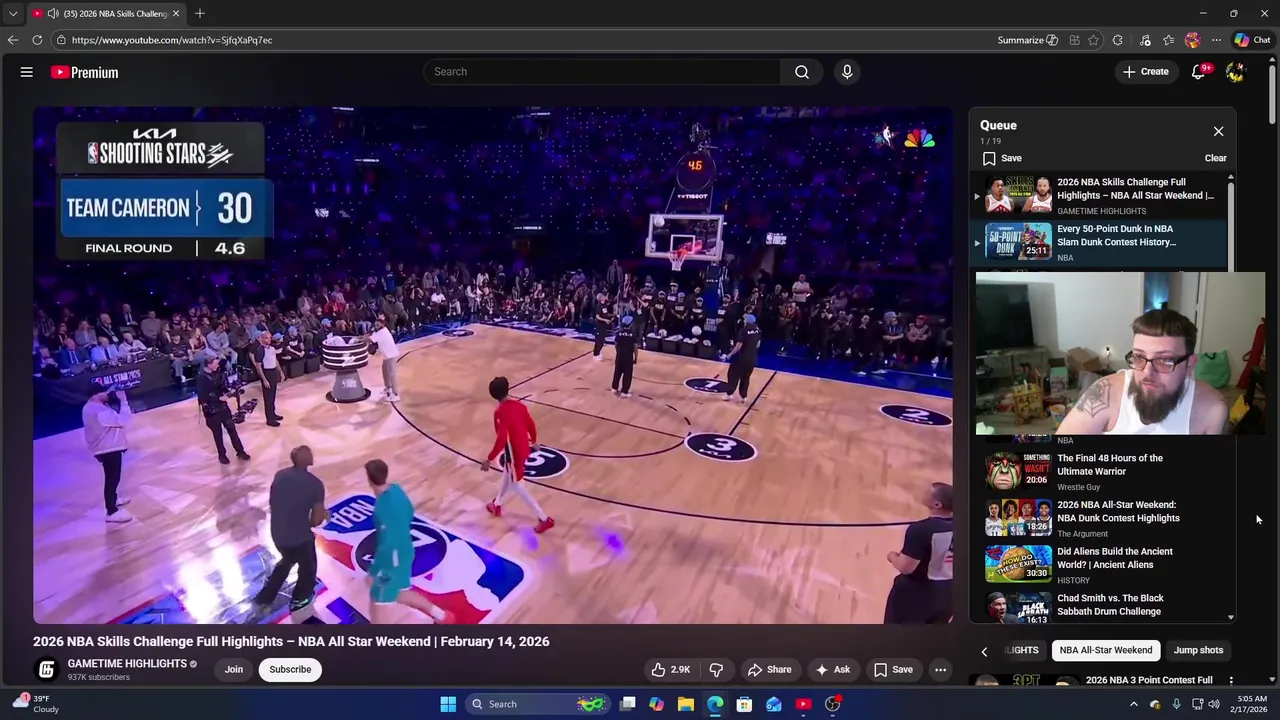Image resolution: width=1280 pixels, height=720 pixels.
Task: Open NBA Dunk Contest Highlights queue video
Action: pos(1100,518)
